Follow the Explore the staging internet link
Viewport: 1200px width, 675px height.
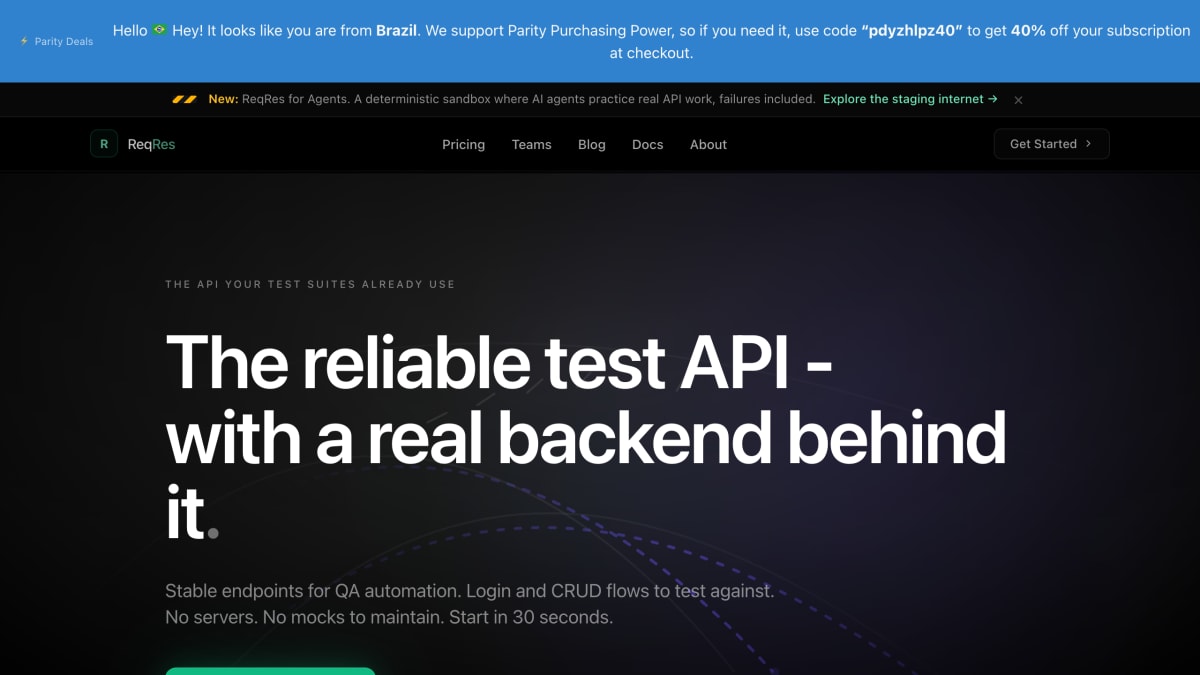click(x=910, y=99)
